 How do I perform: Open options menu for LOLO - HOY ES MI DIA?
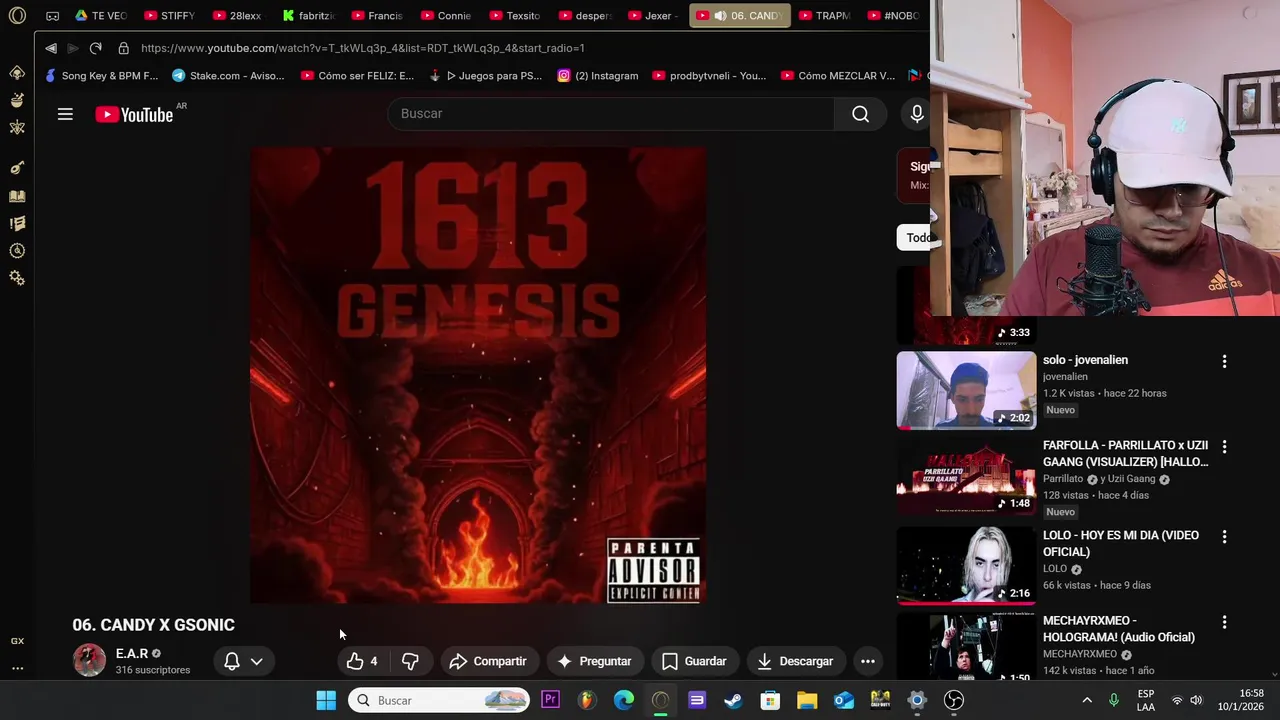point(1224,536)
